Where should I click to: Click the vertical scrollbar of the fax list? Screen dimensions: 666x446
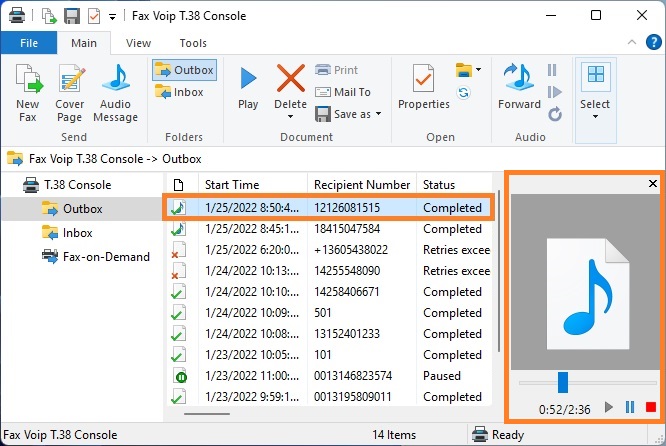[x=498, y=272]
